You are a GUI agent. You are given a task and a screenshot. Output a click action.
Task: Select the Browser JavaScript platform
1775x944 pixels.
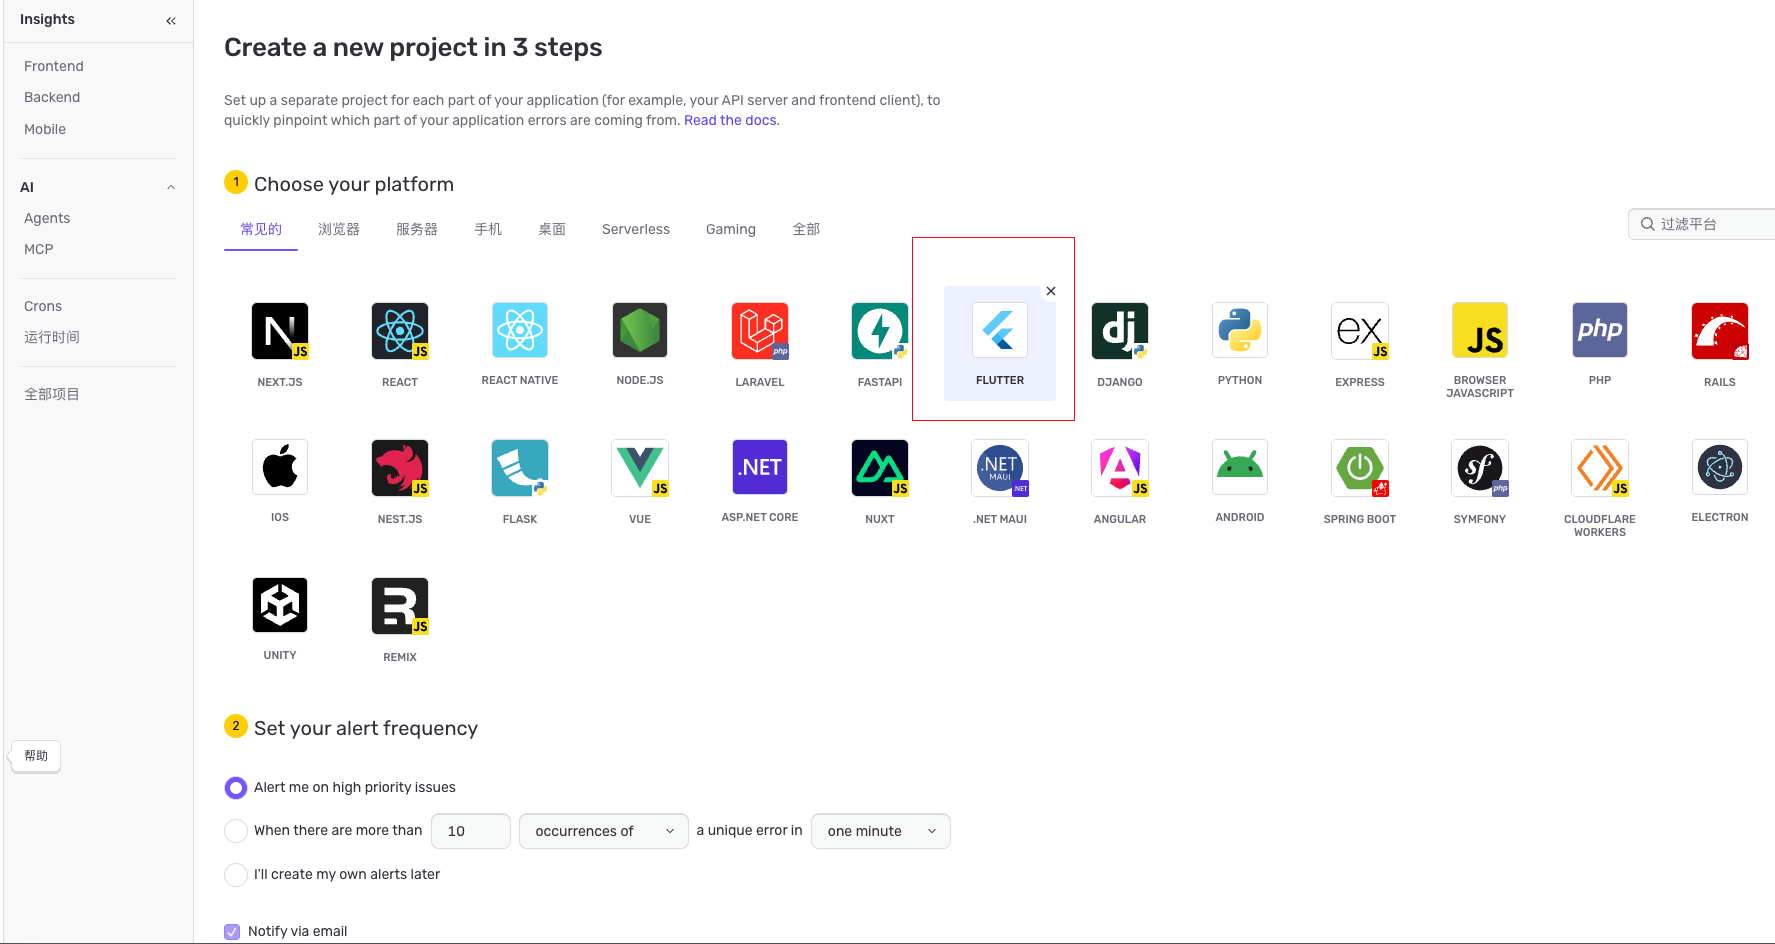coord(1480,330)
